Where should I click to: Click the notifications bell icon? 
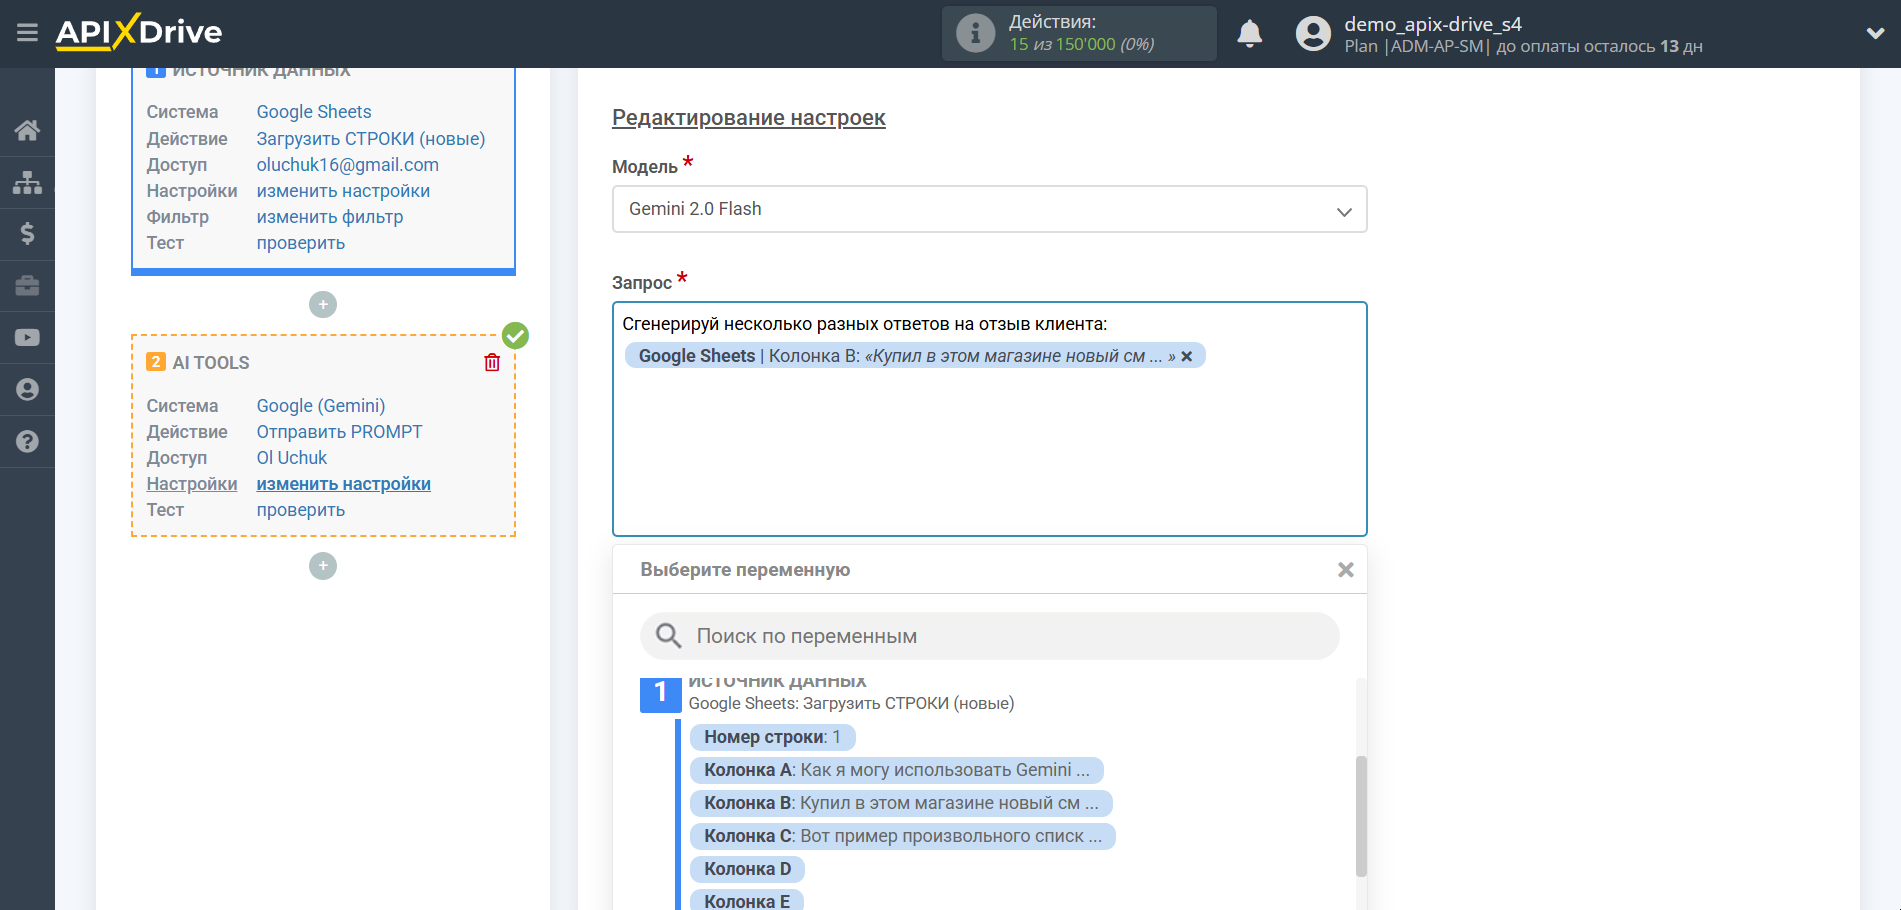[1249, 34]
